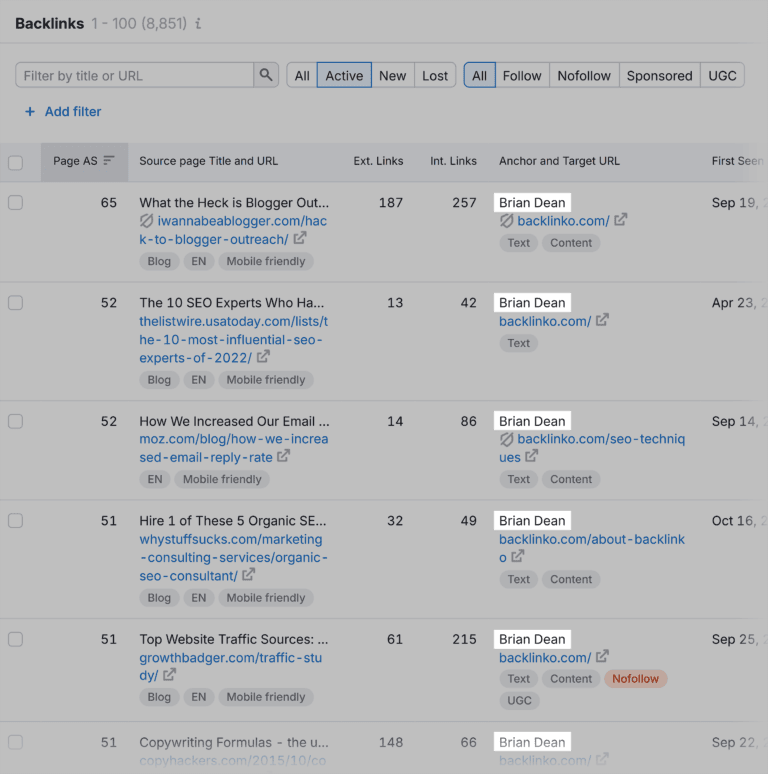Filter by Sponsored links
Image resolution: width=768 pixels, height=774 pixels.
coord(659,75)
